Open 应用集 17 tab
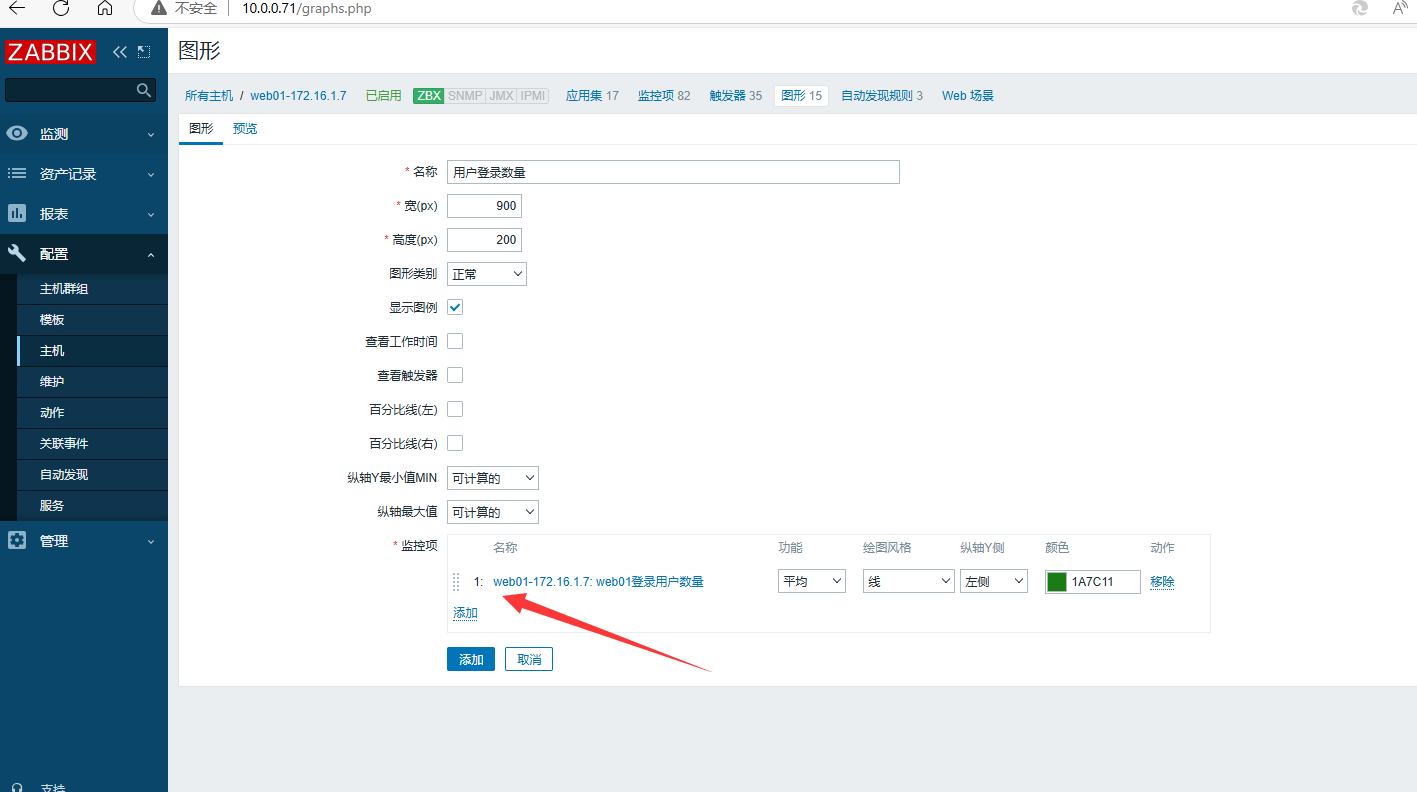Image resolution: width=1417 pixels, height=792 pixels. click(592, 96)
